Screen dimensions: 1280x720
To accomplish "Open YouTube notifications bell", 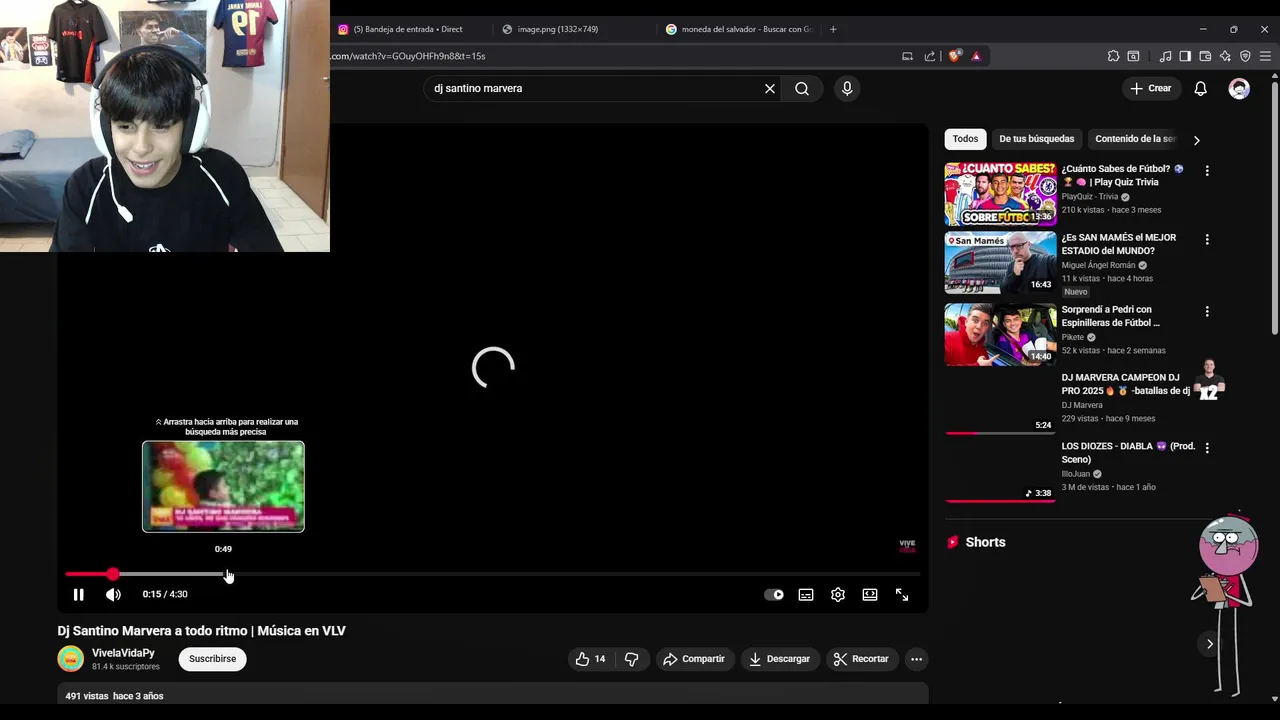I will click(1201, 89).
